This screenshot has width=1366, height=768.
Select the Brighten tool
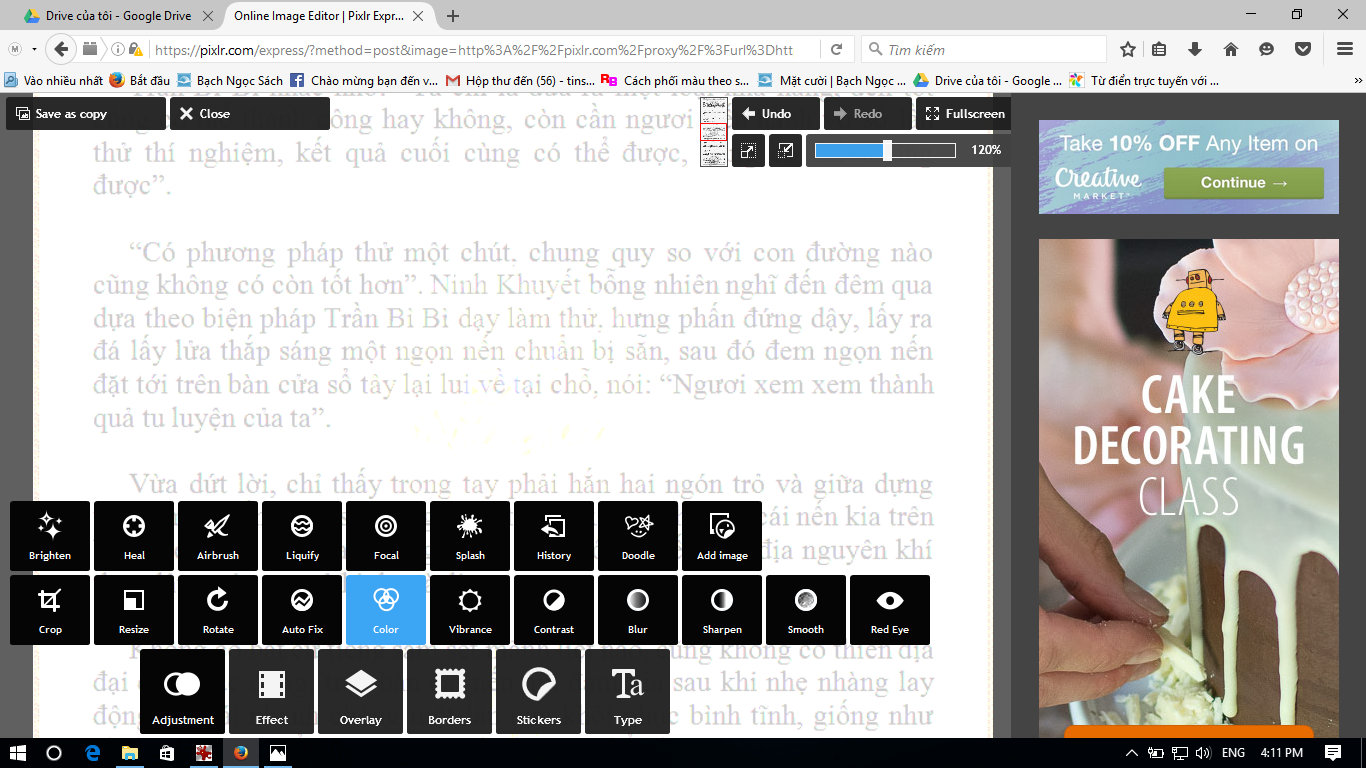(50, 535)
